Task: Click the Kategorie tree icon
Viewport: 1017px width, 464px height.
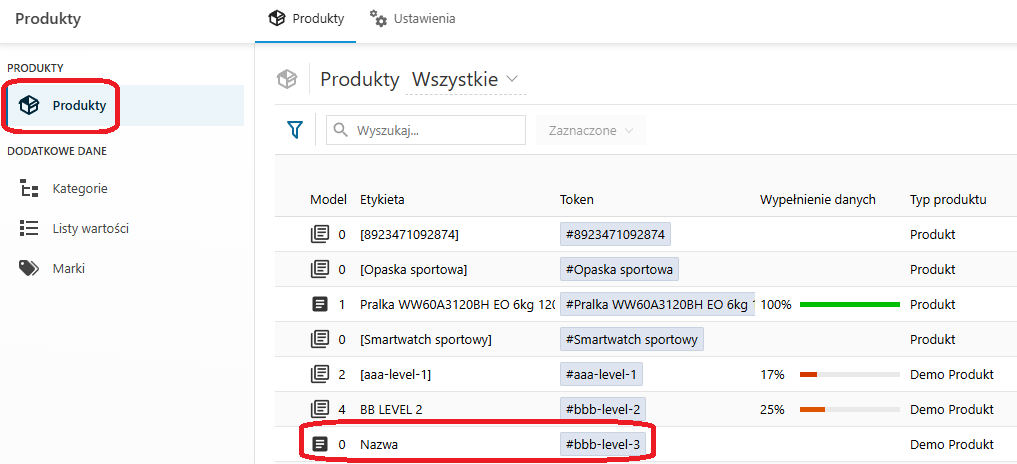Action: click(29, 189)
